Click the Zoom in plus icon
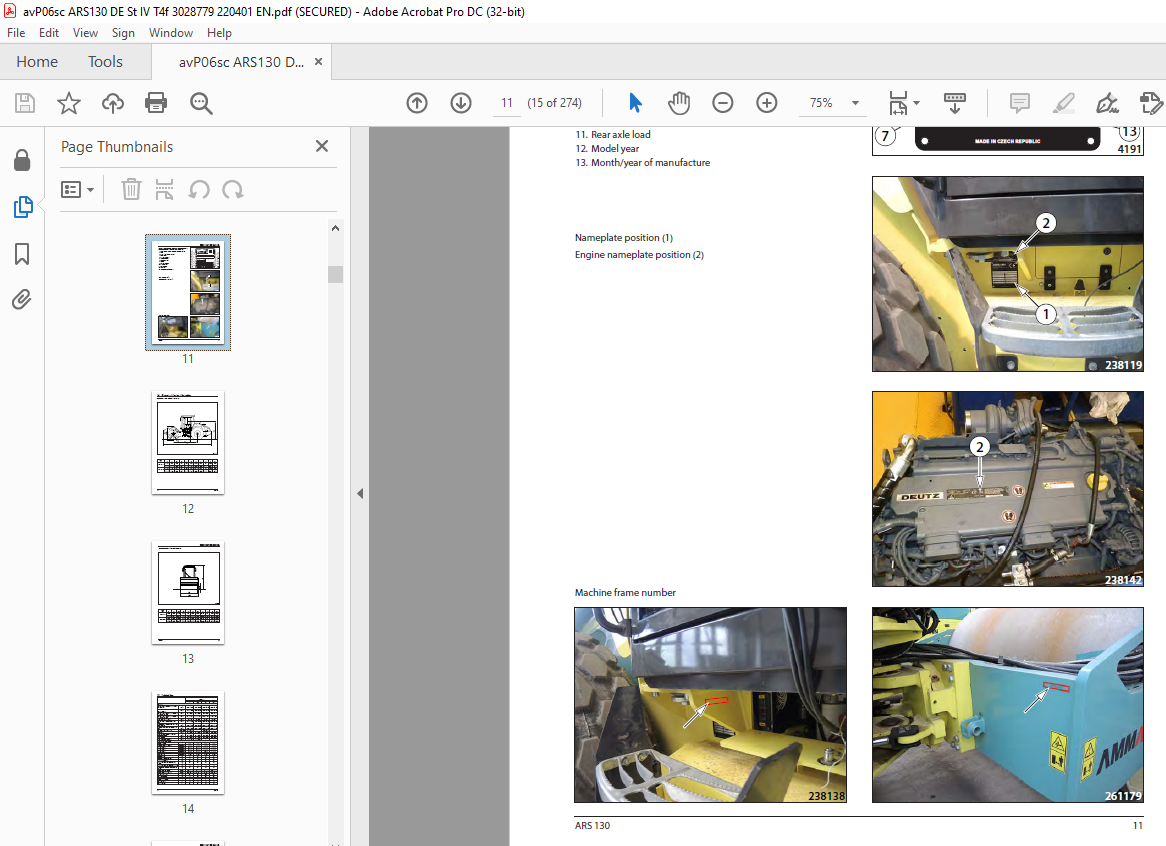Viewport: 1166px width, 846px height. pos(767,103)
